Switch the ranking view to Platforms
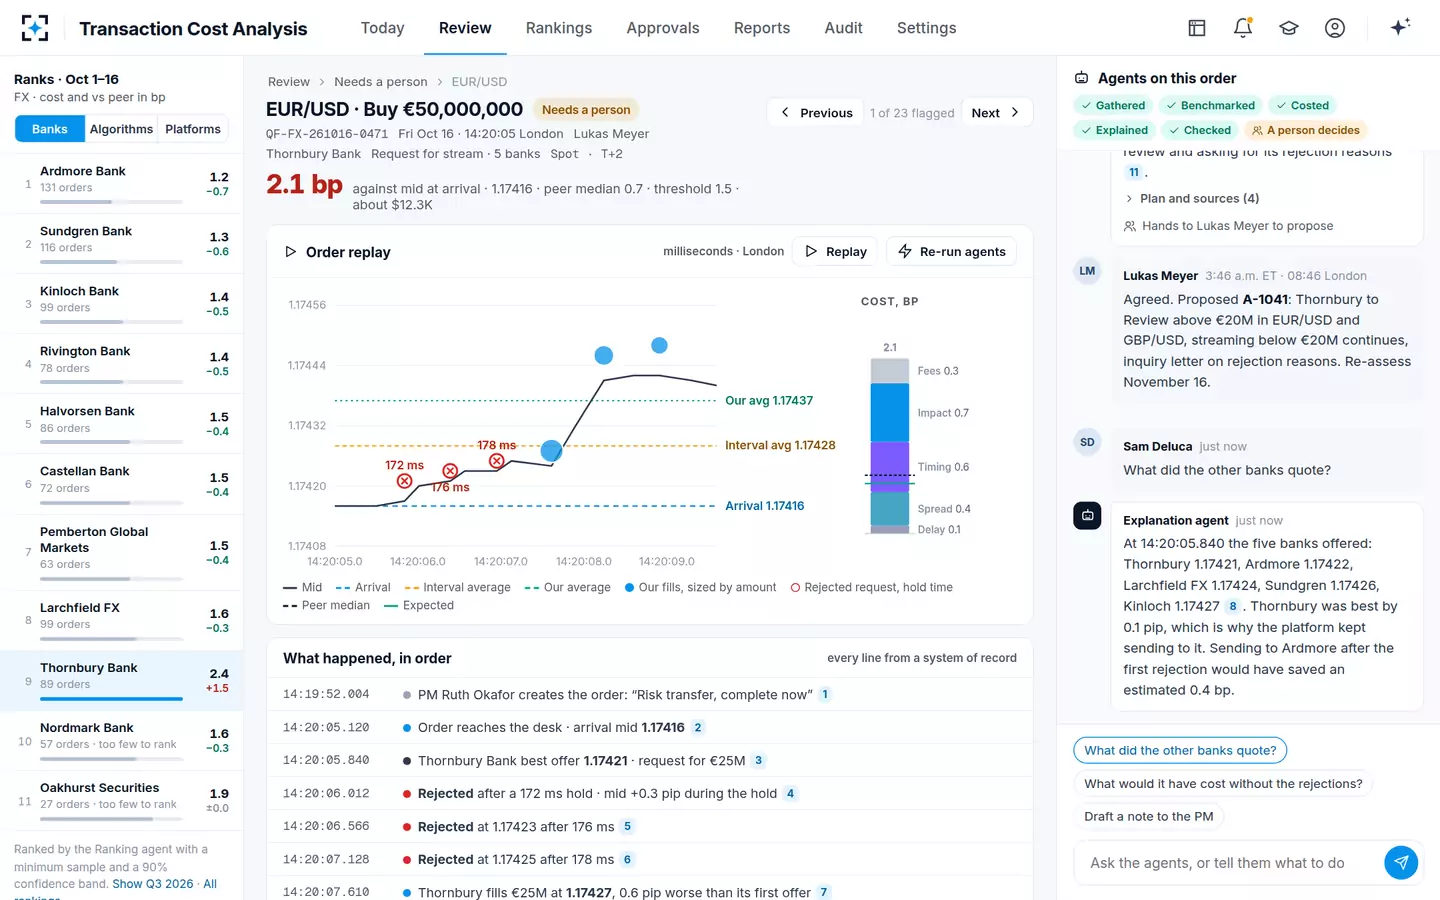Screen dimensions: 1440x900 (x=193, y=129)
